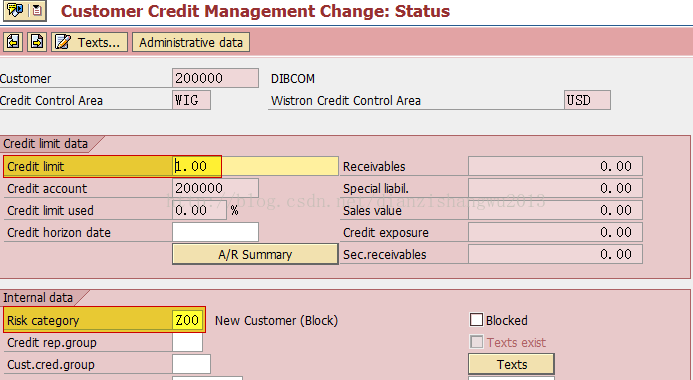Click the New Customer (Block) description

(276, 320)
